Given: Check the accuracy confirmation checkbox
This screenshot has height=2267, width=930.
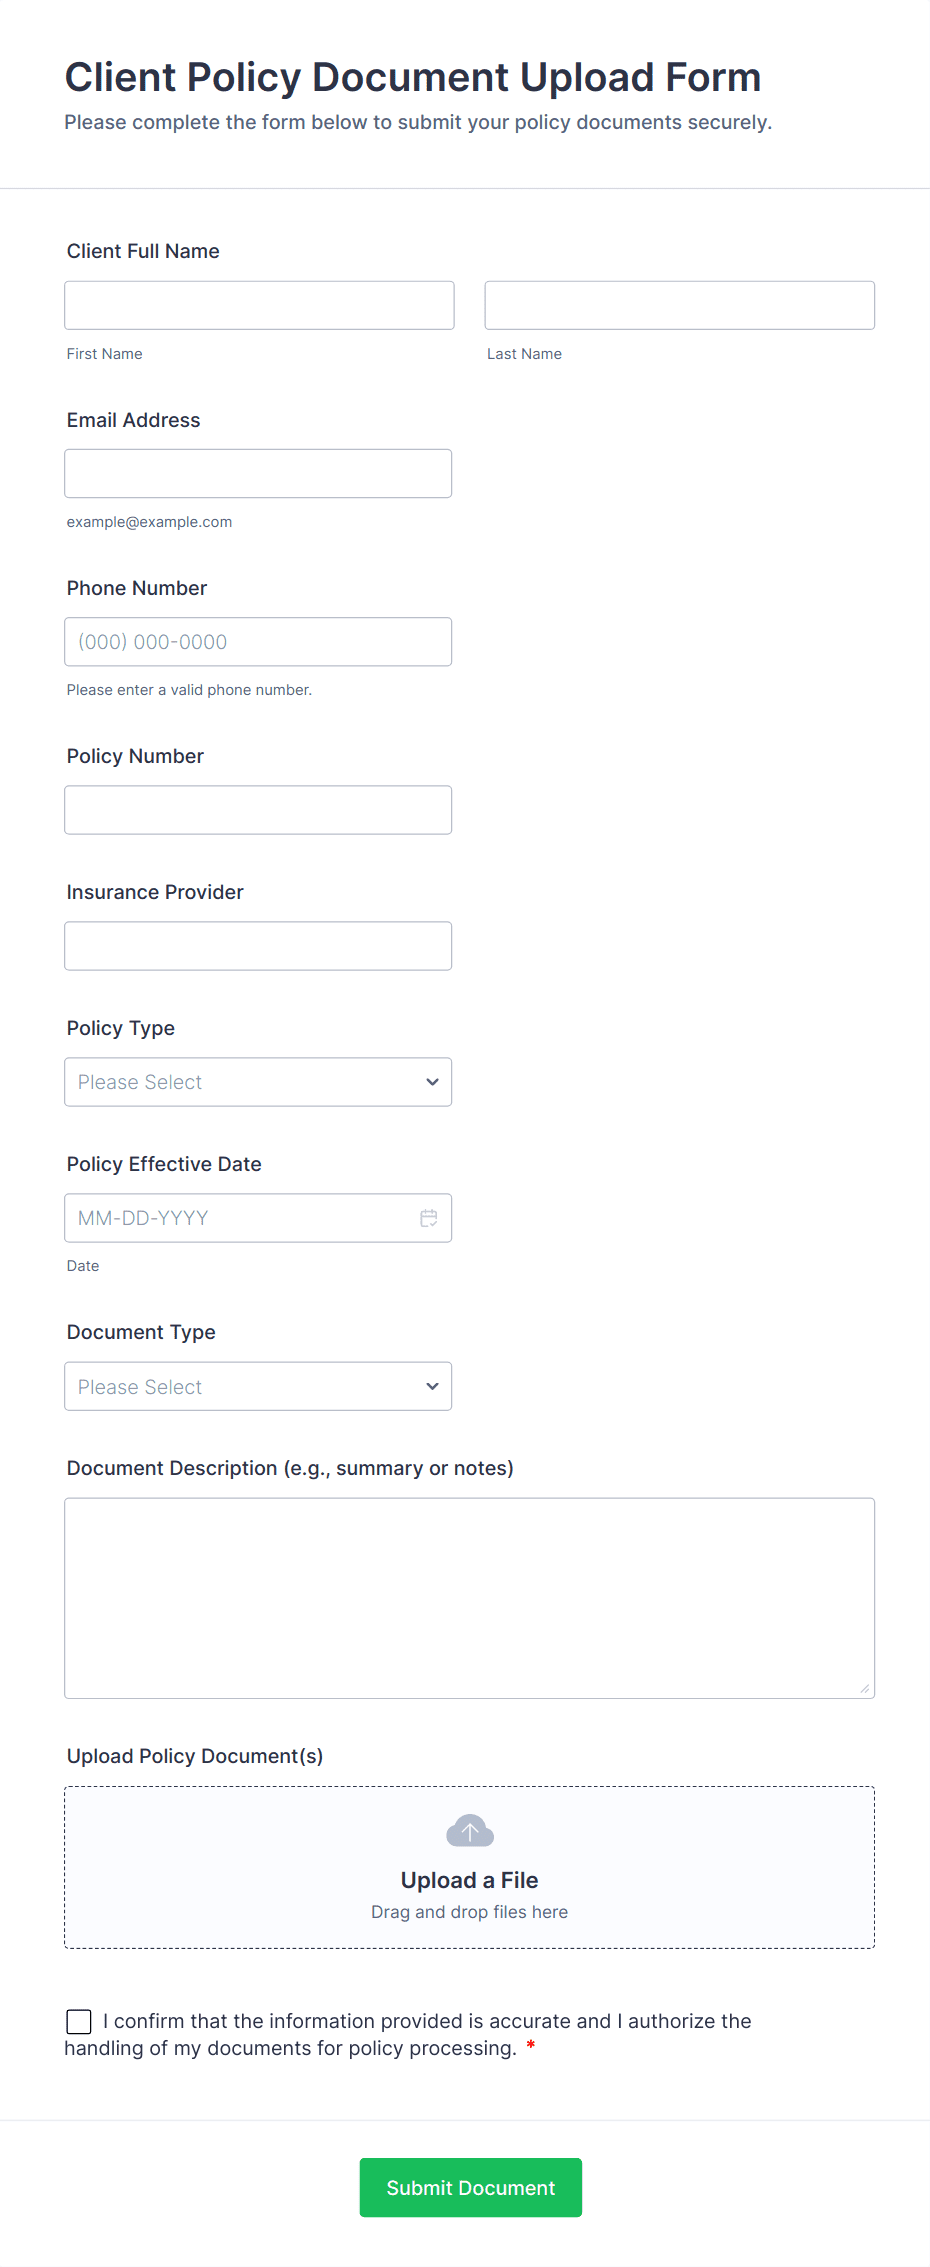Looking at the screenshot, I should 79,2021.
